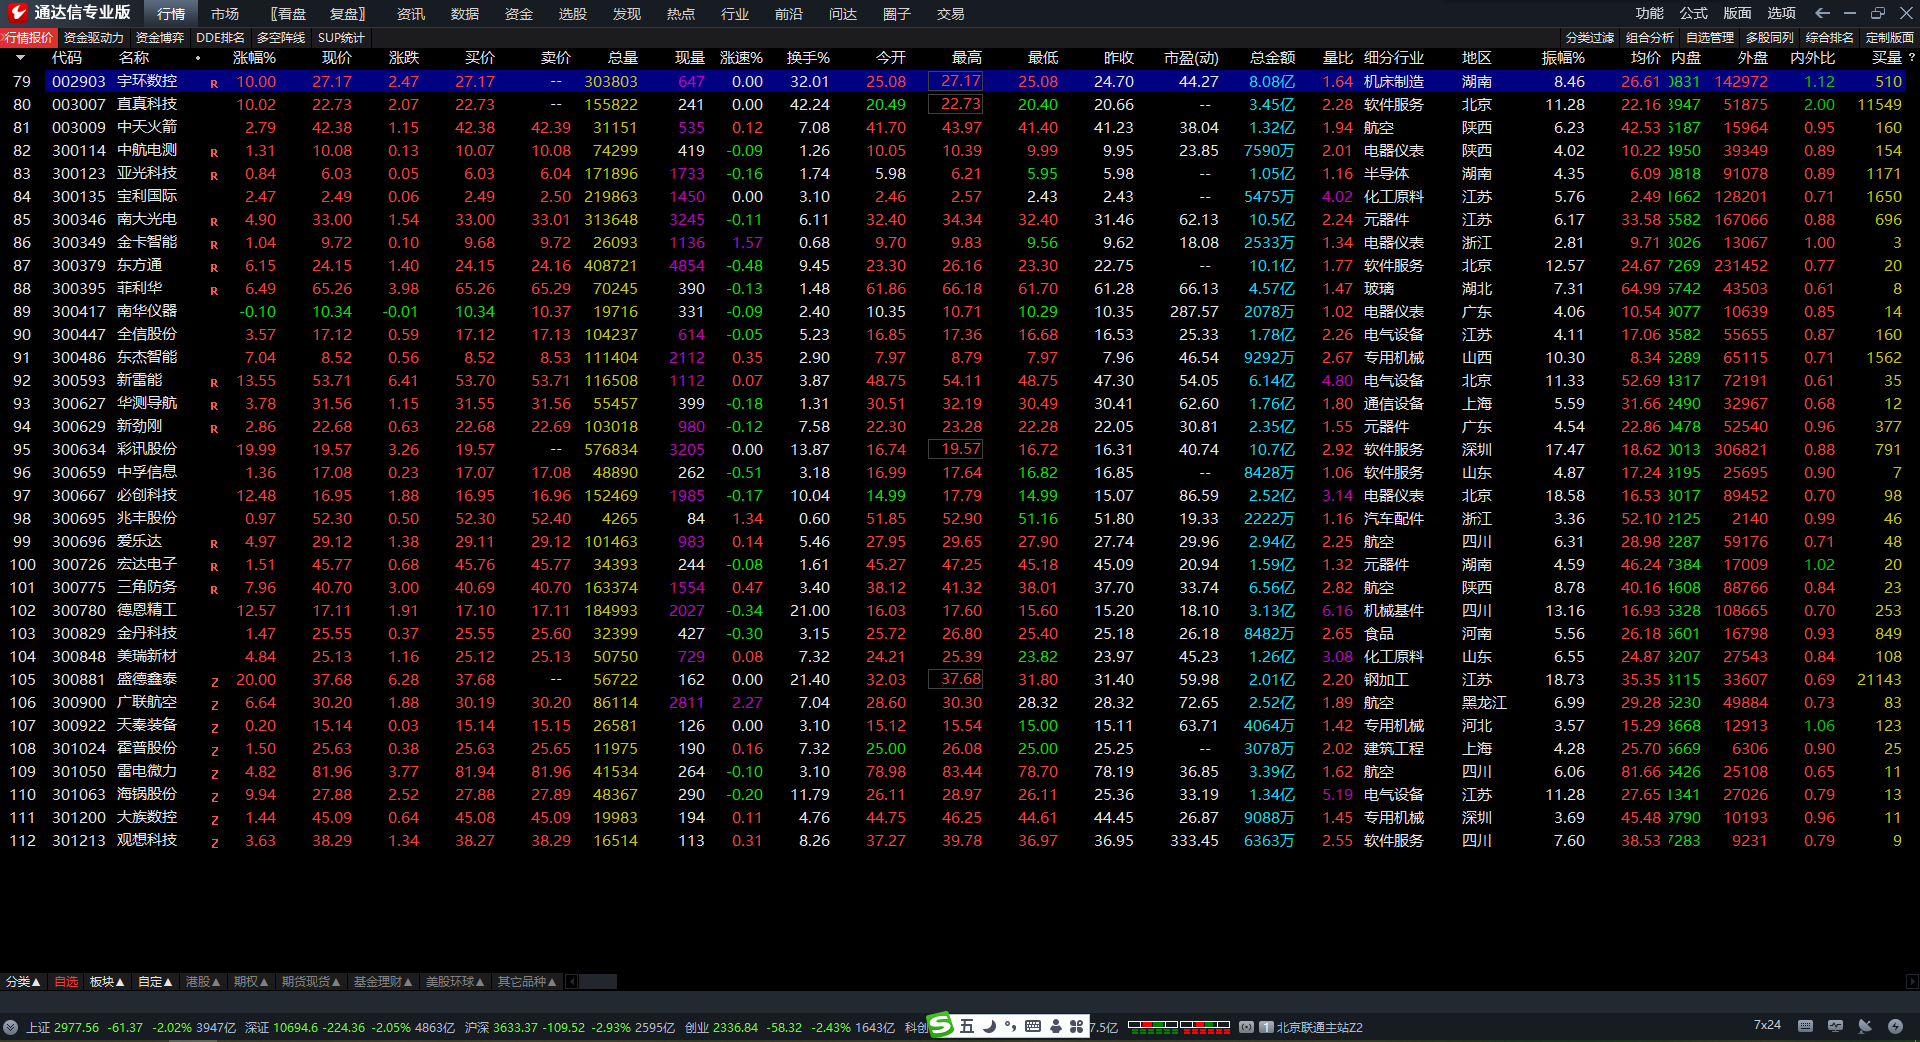Viewport: 1920px width, 1042px height.
Task: Click the 7x24 status button
Action: pyautogui.click(x=1767, y=1026)
